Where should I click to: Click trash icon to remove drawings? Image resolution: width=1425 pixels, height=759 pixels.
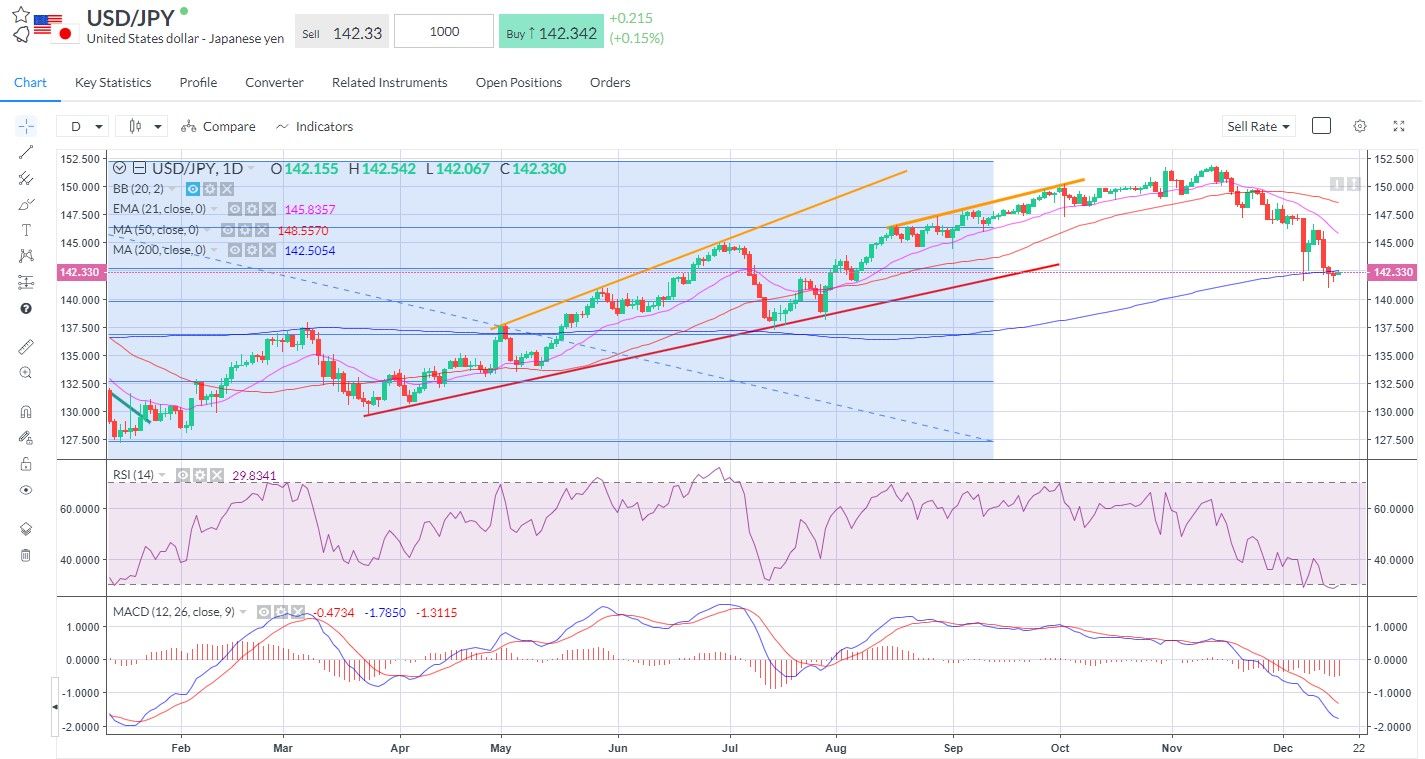click(x=26, y=555)
